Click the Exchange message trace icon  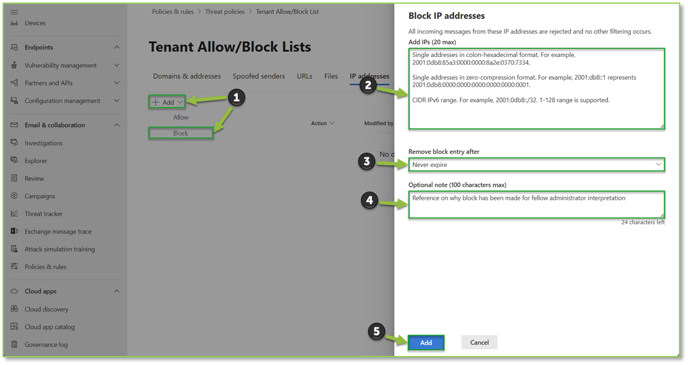pyautogui.click(x=14, y=231)
